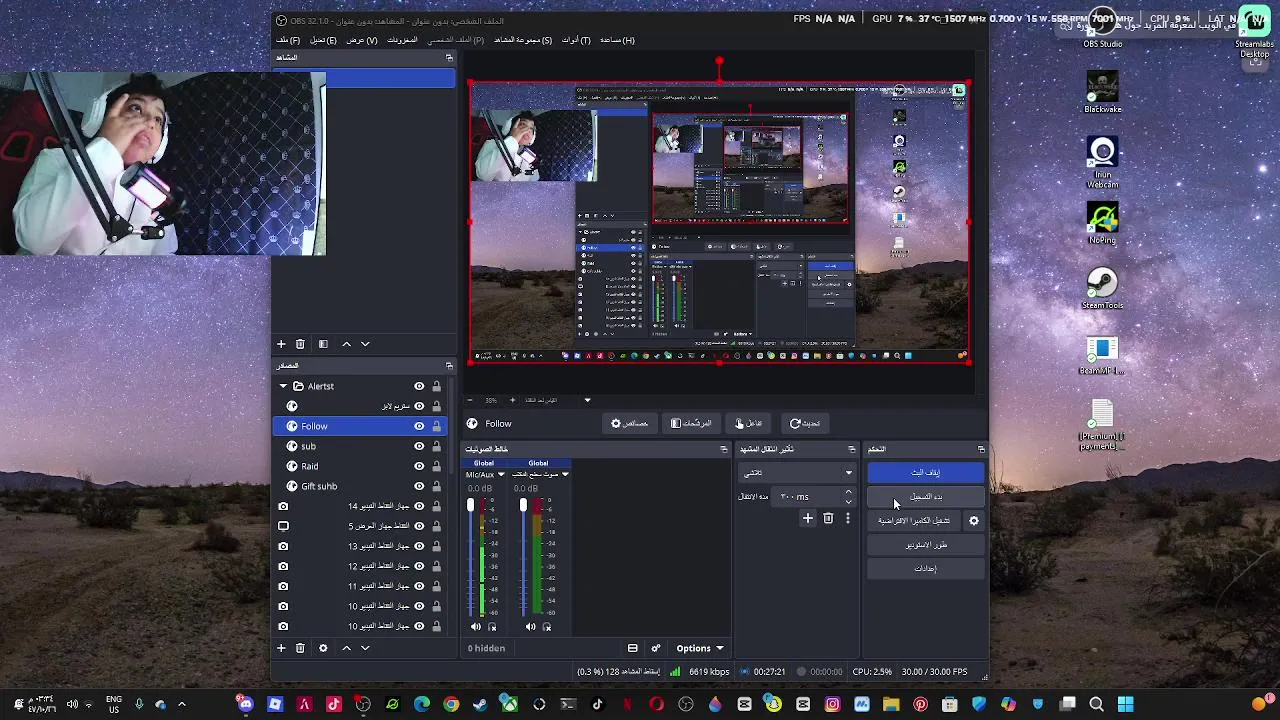Zoom out preview with minus icon

coord(470,400)
